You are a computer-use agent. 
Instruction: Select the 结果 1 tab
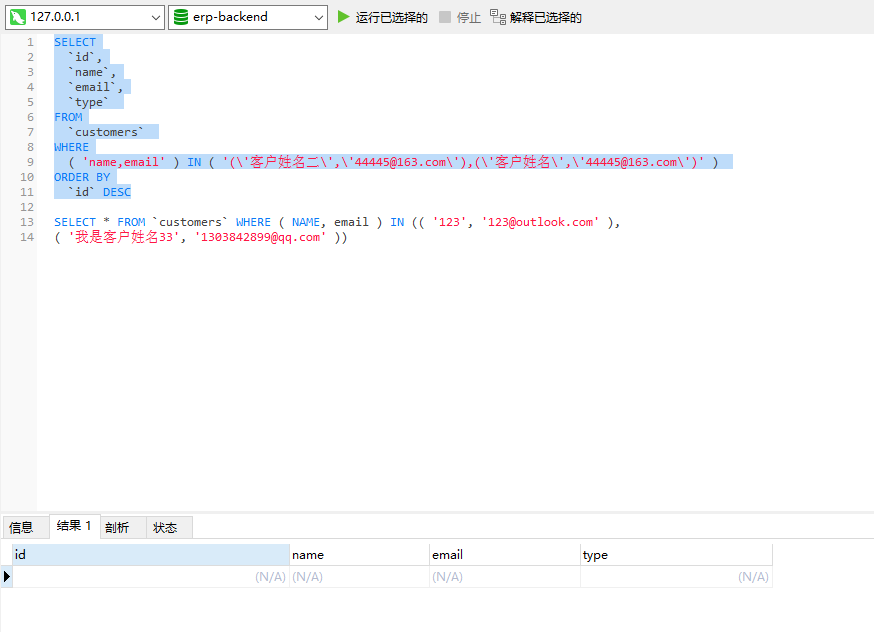point(74,526)
